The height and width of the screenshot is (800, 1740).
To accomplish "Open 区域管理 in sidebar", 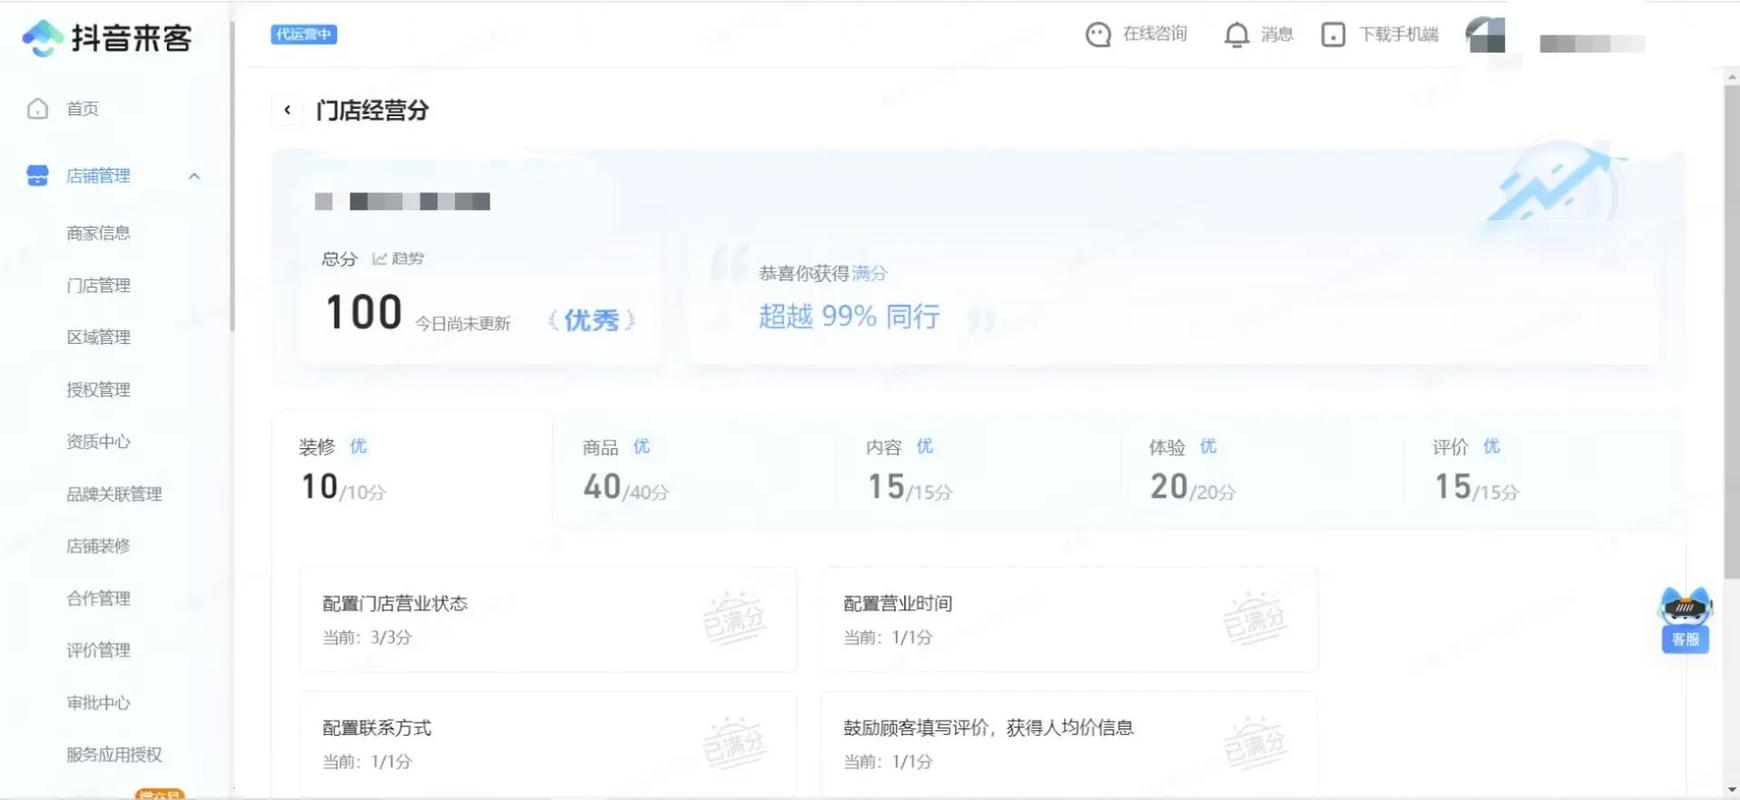I will point(98,337).
